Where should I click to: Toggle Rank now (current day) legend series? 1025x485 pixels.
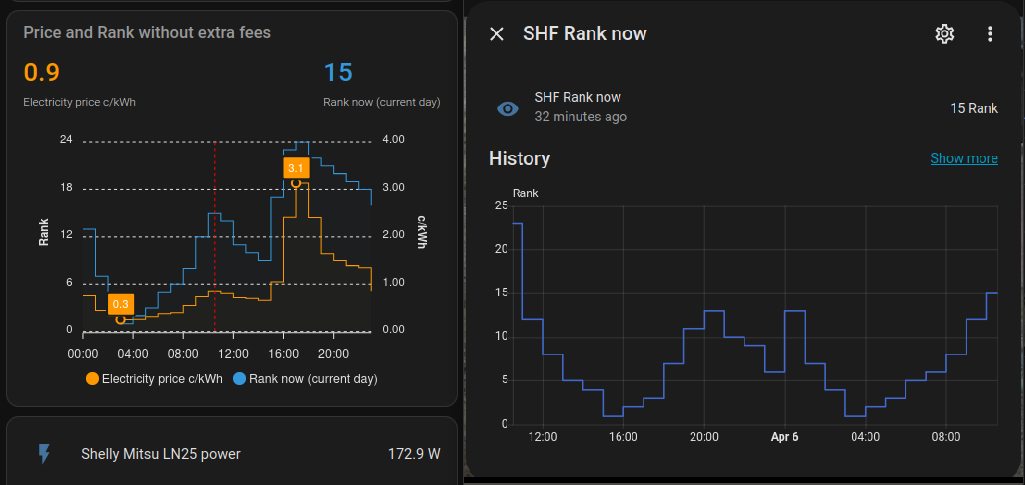pyautogui.click(x=312, y=379)
